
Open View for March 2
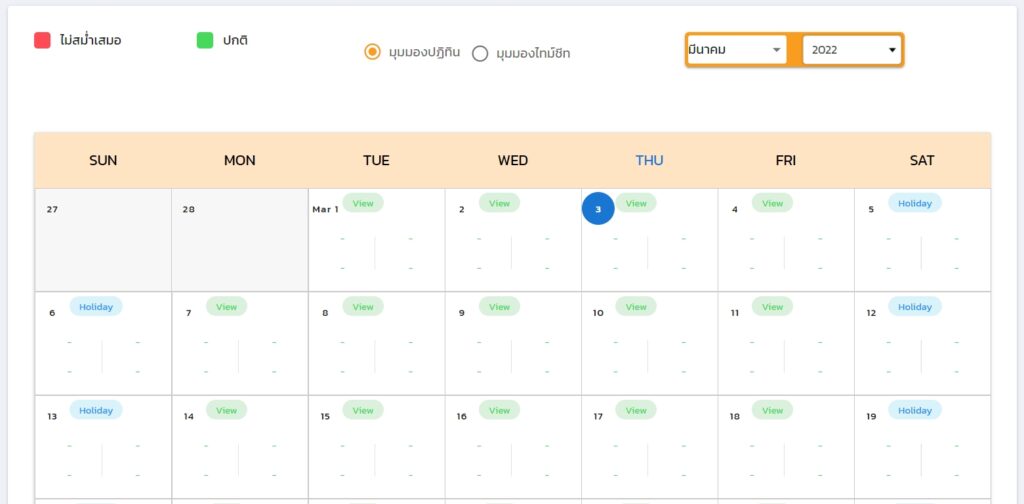pyautogui.click(x=499, y=203)
